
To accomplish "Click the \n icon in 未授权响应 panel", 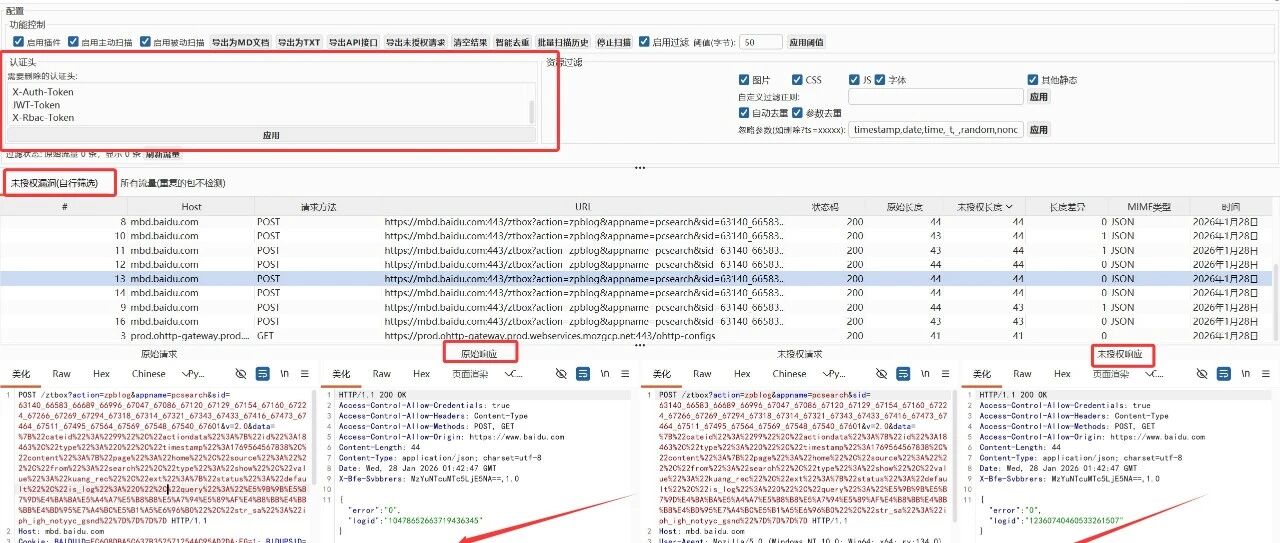I will pyautogui.click(x=1244, y=374).
